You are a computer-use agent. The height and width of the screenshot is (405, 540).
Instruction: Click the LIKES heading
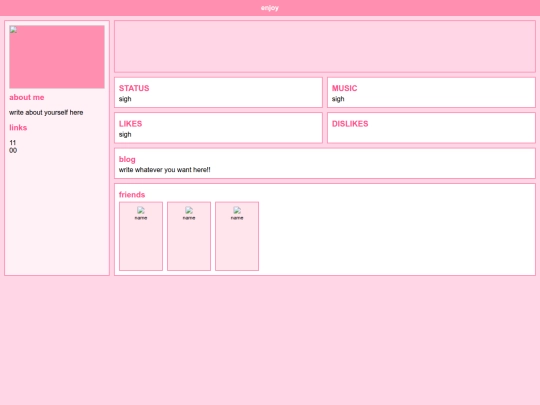131,124
